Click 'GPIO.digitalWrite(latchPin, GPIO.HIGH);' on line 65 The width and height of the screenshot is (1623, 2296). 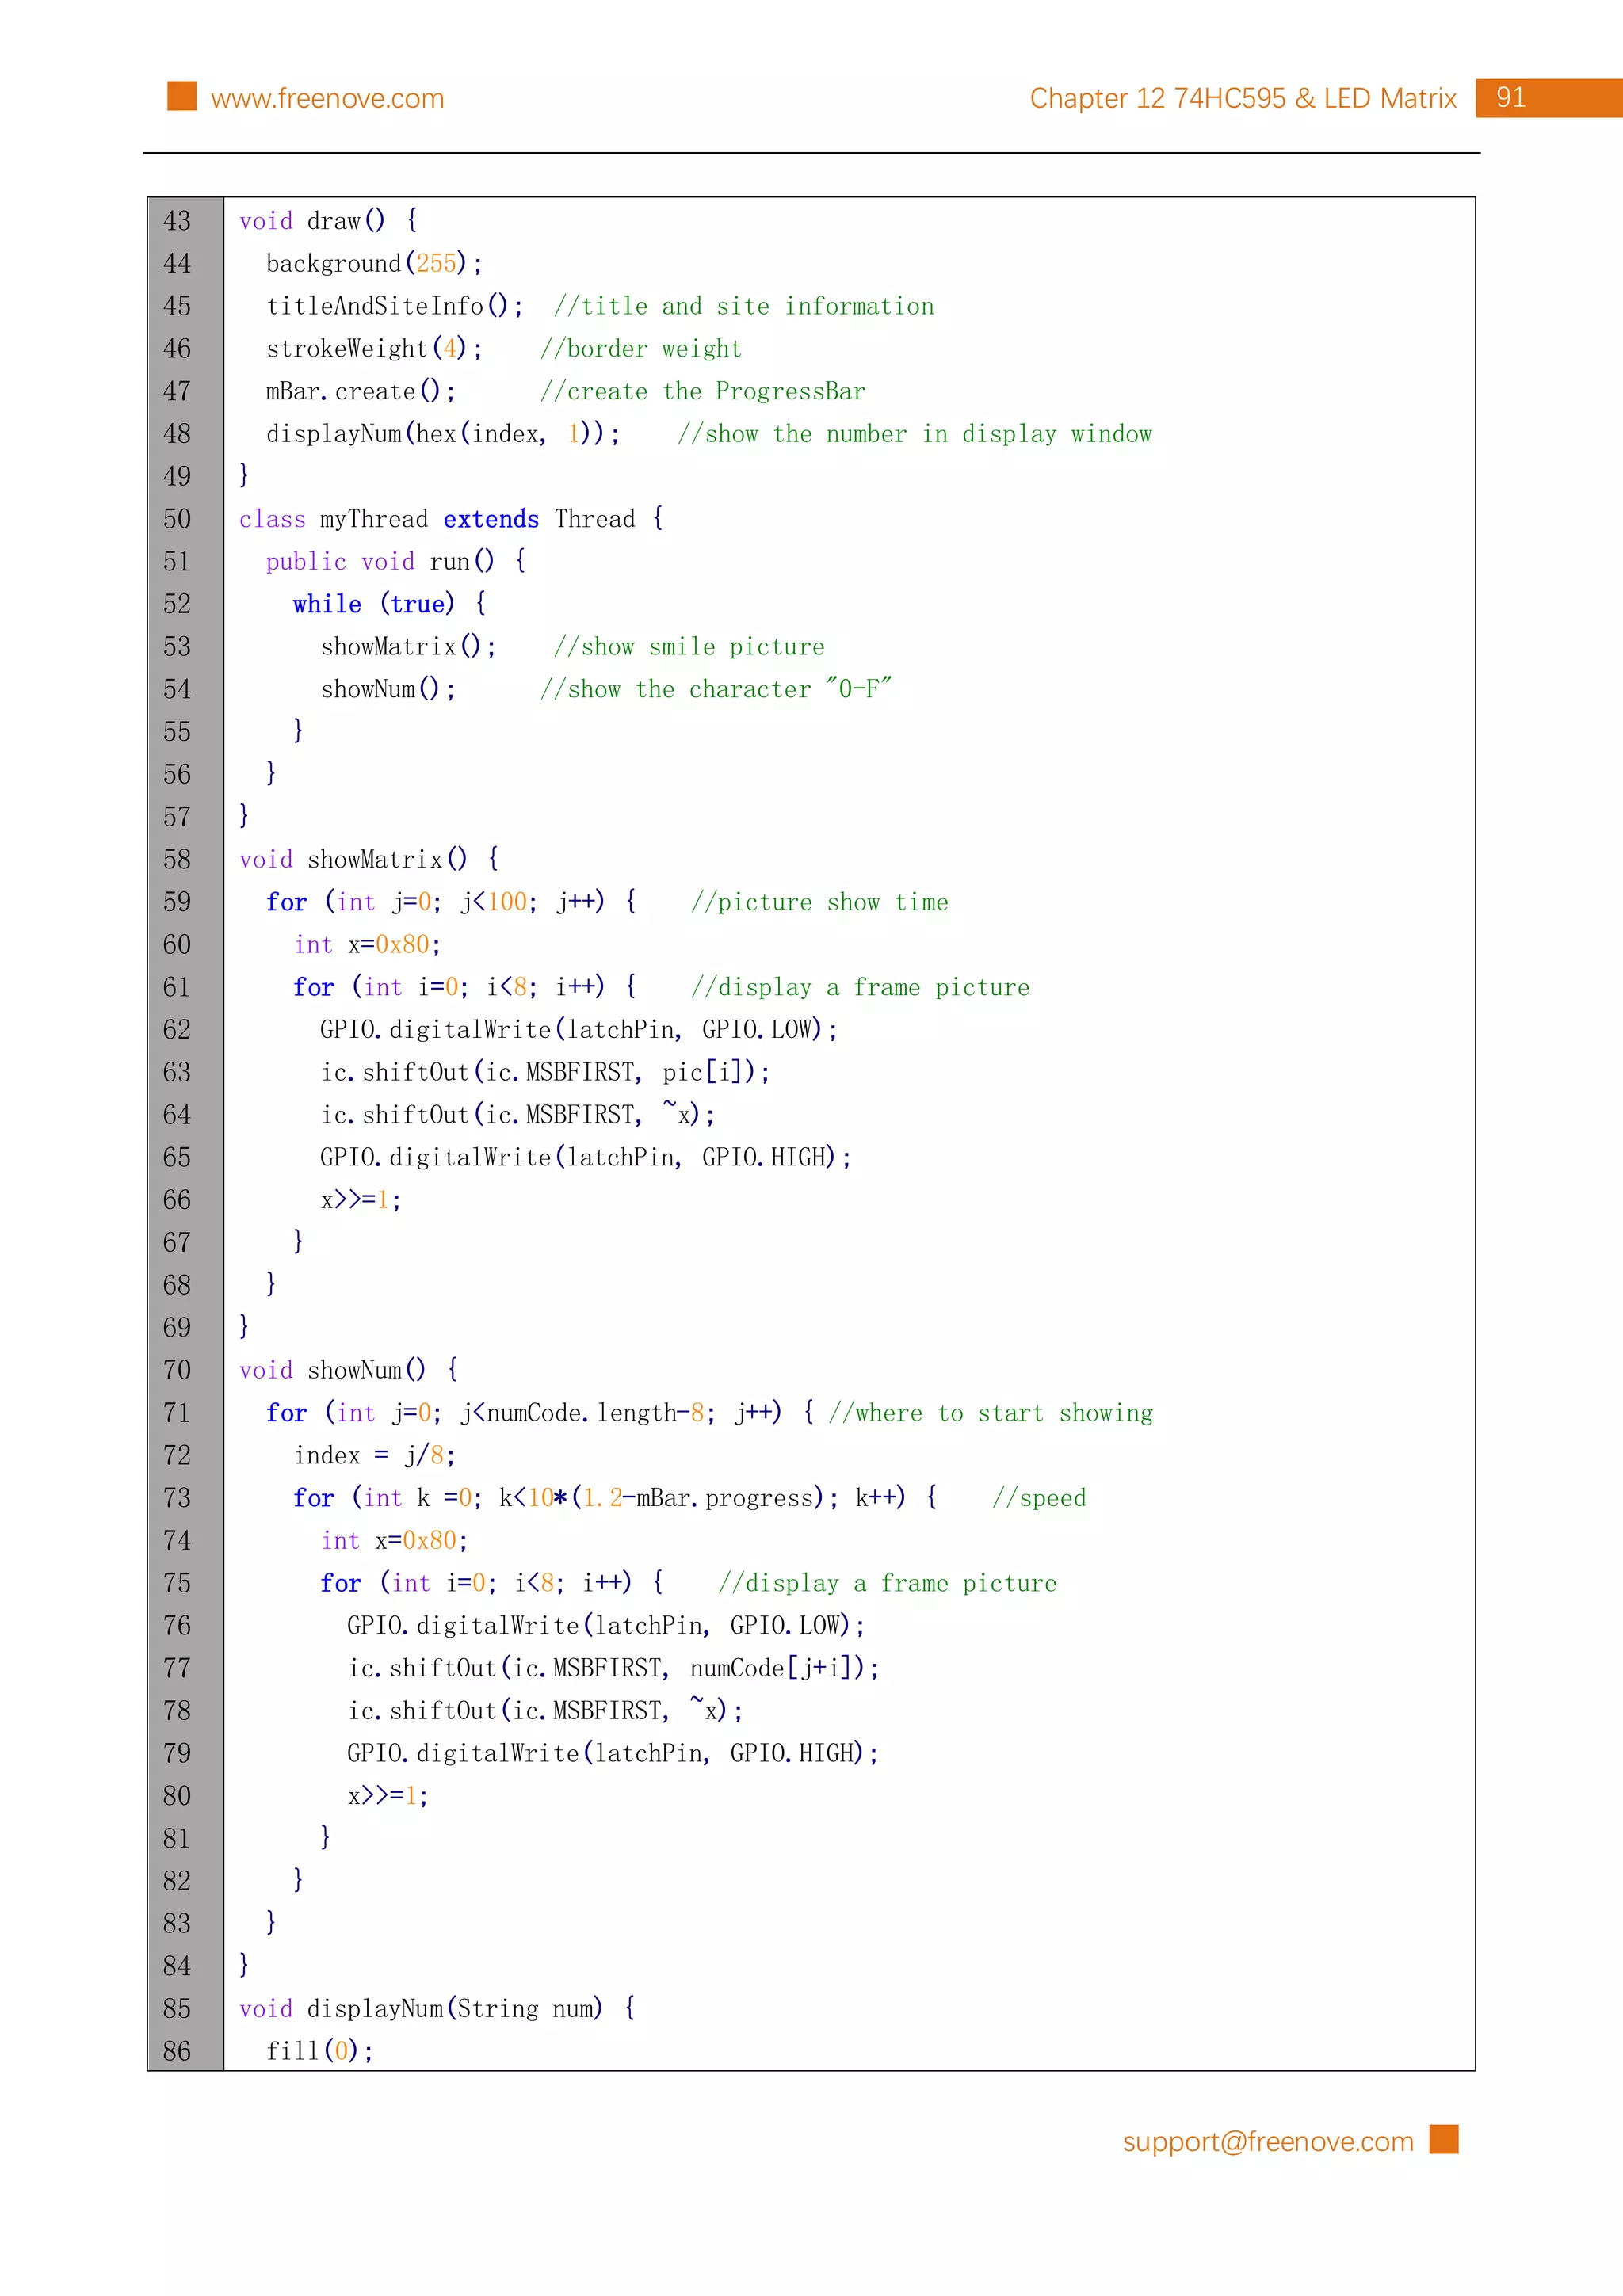[x=586, y=1157]
